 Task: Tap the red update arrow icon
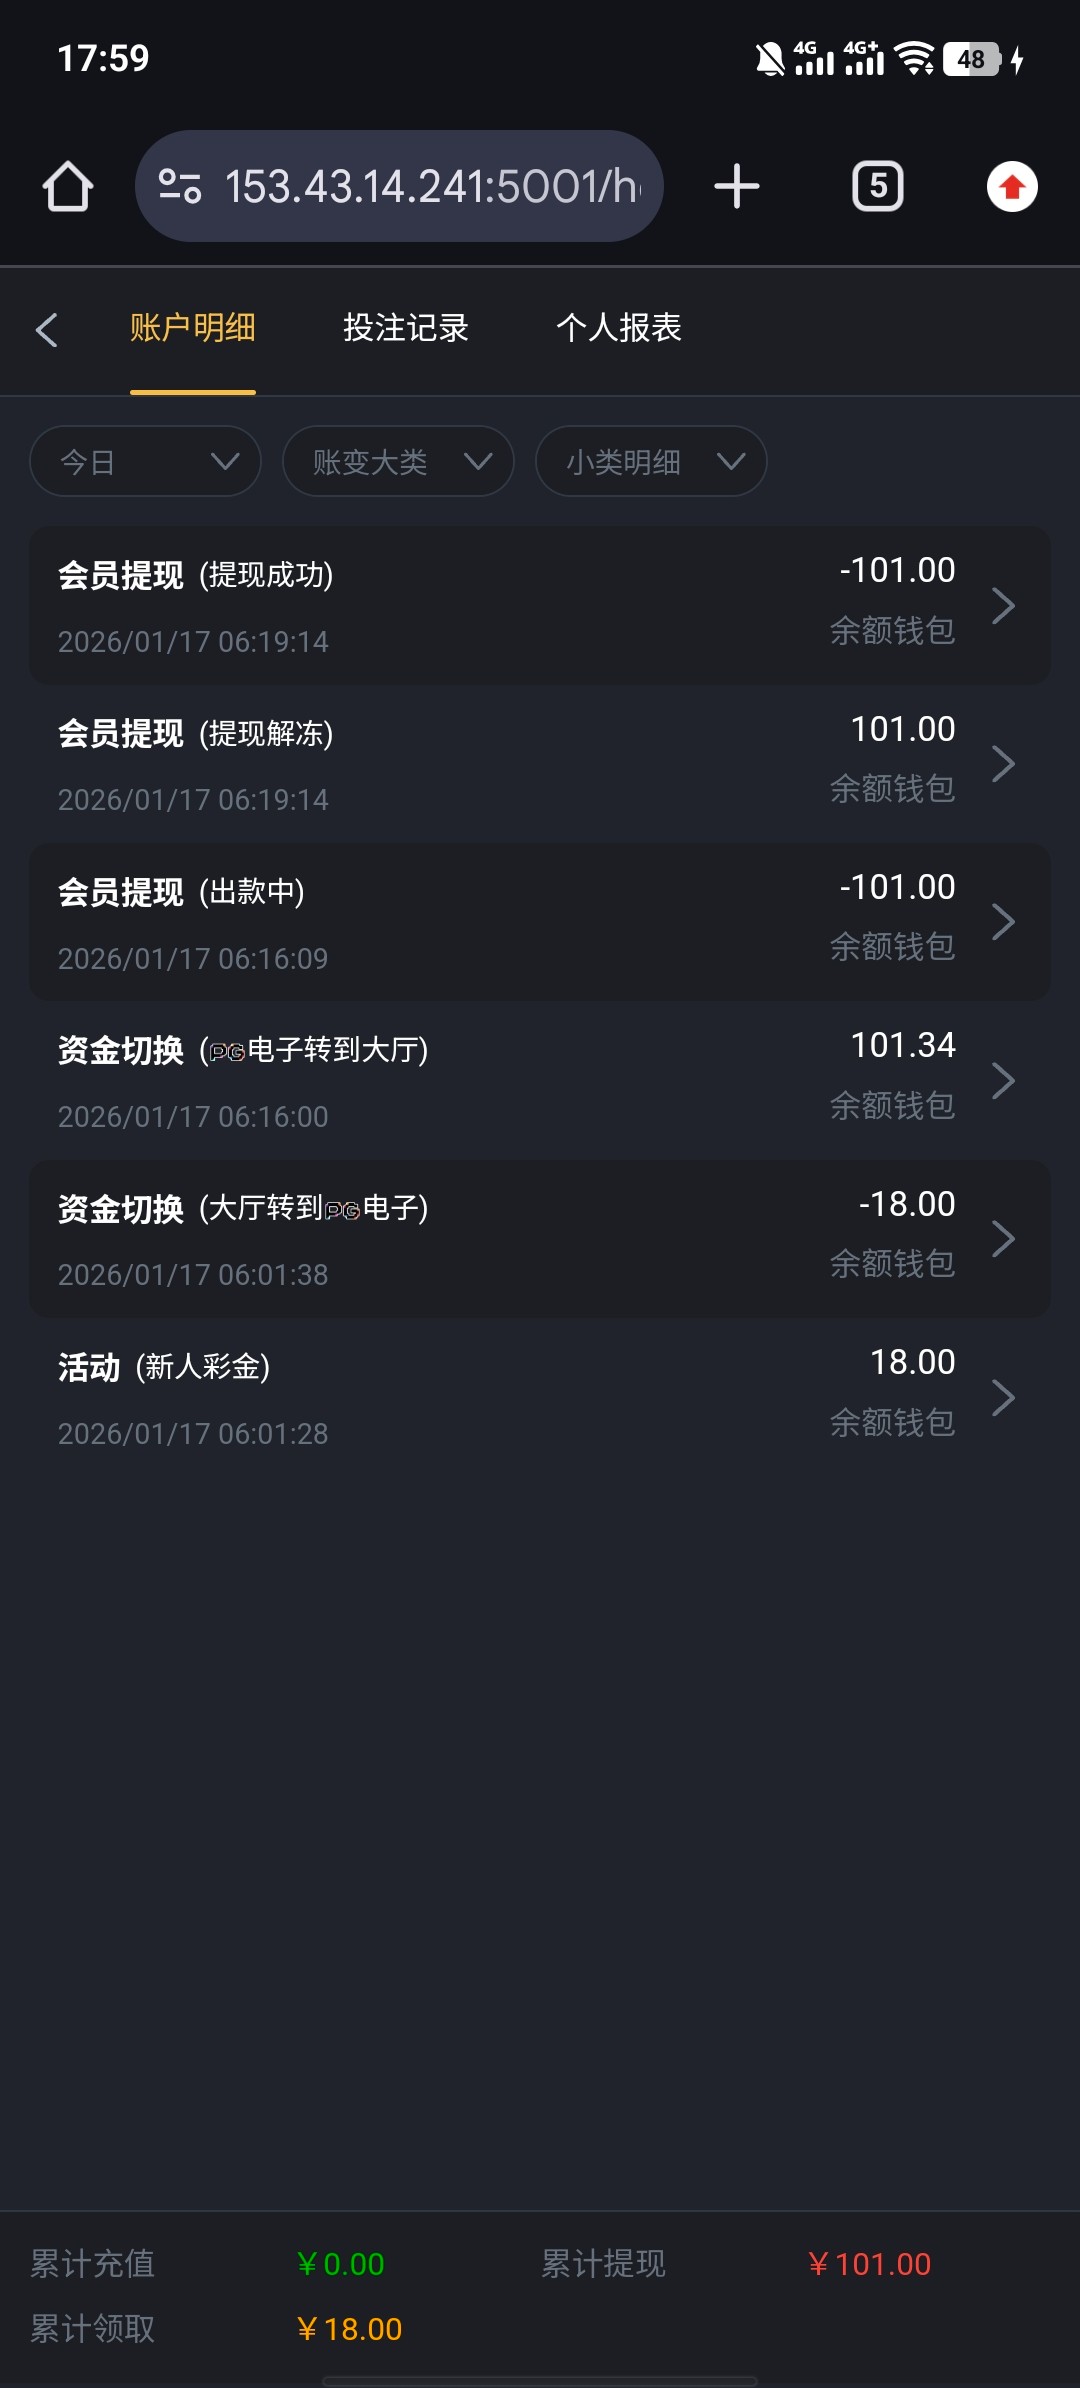[x=1012, y=187]
